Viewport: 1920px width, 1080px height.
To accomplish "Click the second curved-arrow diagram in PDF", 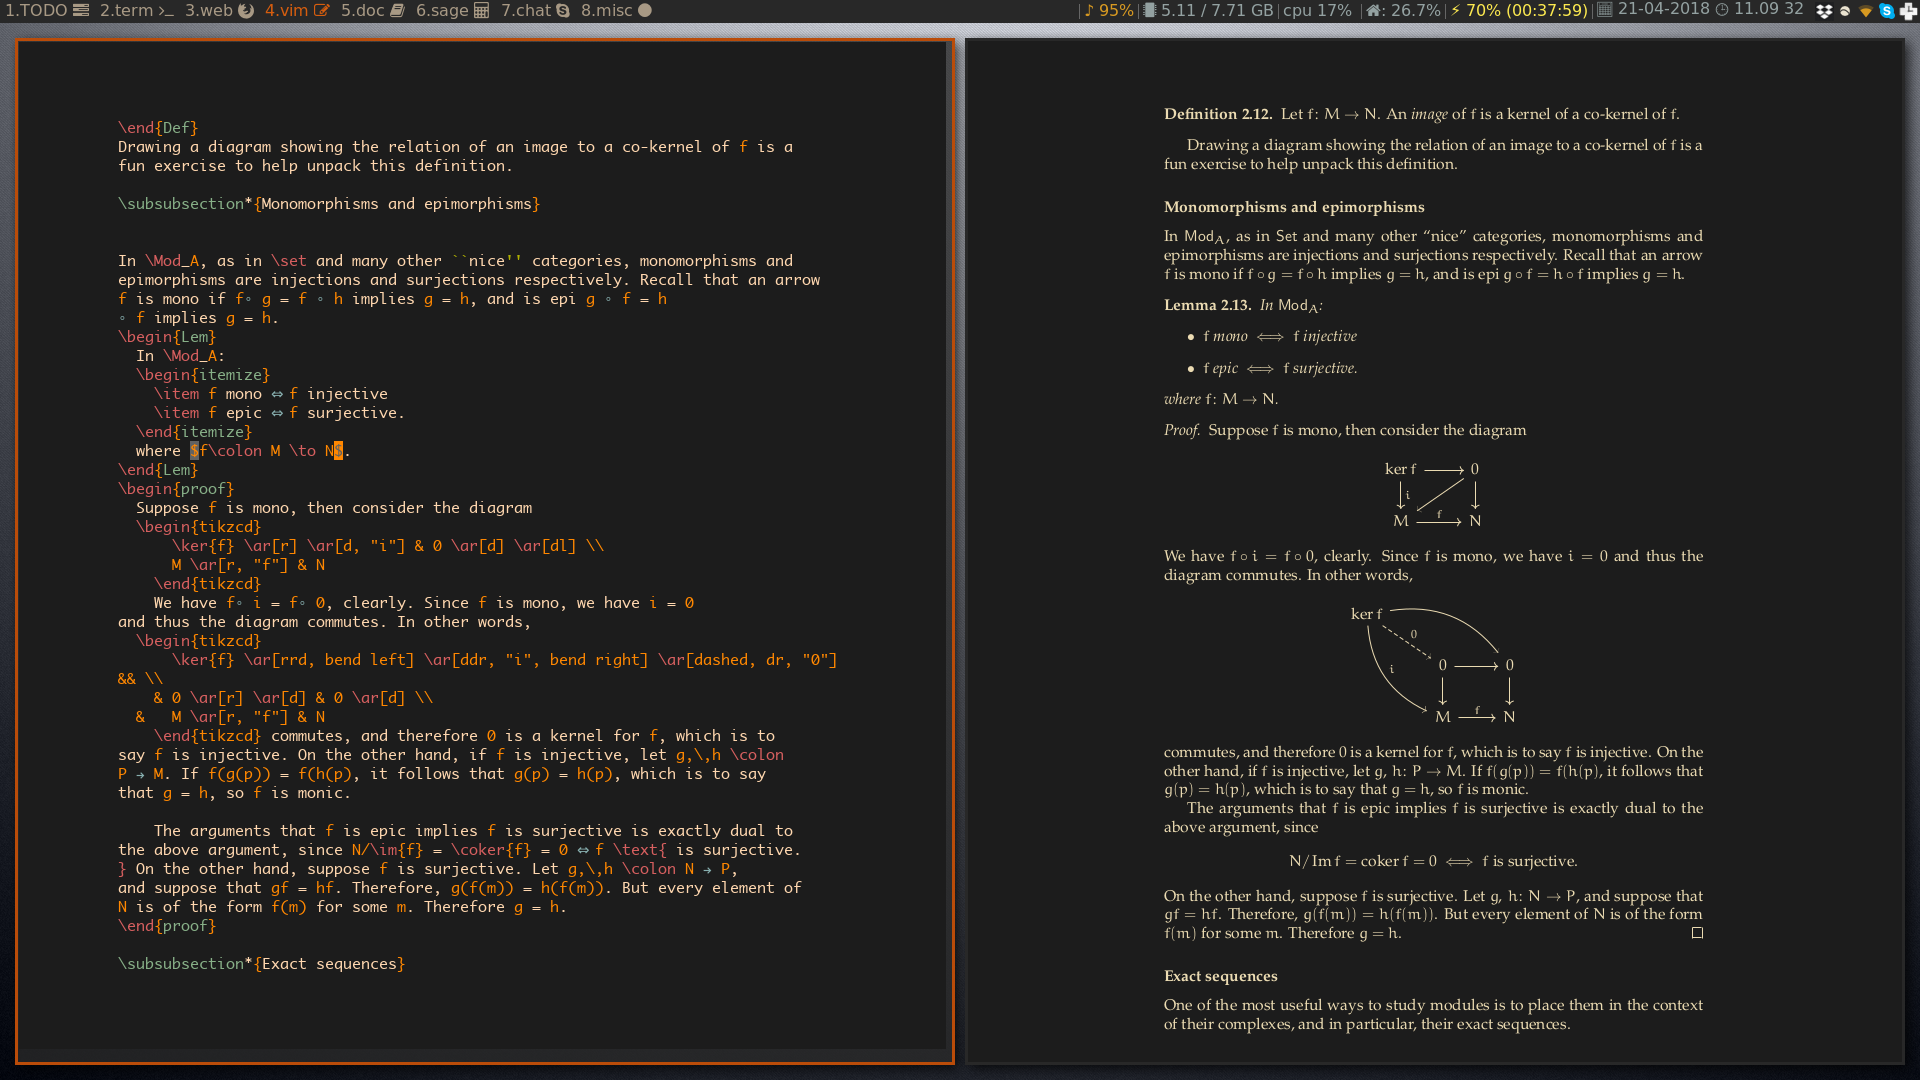I will click(x=1433, y=665).
